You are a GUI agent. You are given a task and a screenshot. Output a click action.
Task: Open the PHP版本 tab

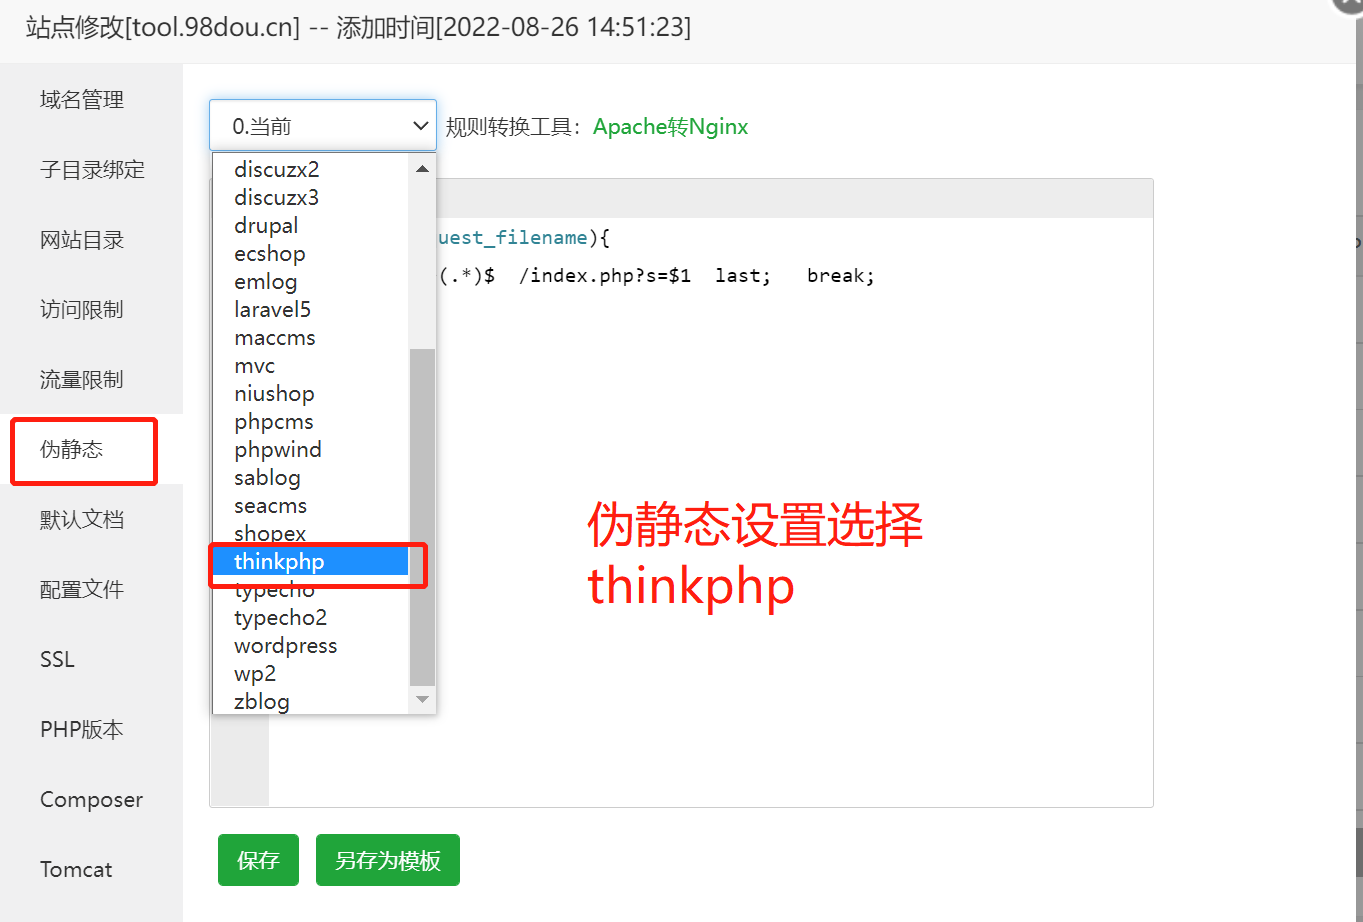click(82, 730)
